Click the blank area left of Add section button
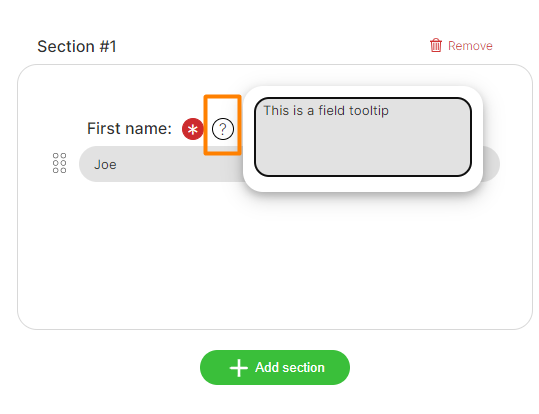The width and height of the screenshot is (539, 414). [x=103, y=367]
